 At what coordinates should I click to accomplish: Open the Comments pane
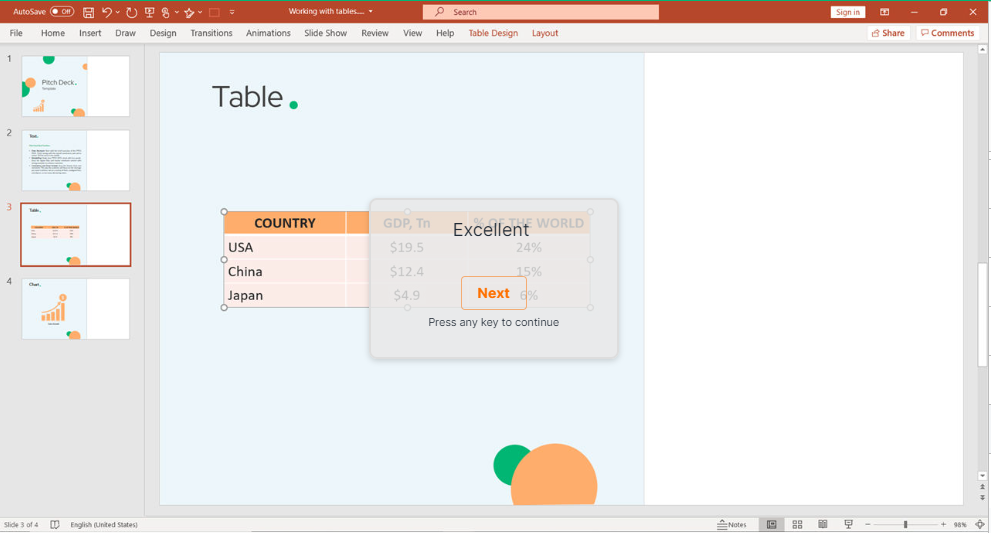point(947,33)
